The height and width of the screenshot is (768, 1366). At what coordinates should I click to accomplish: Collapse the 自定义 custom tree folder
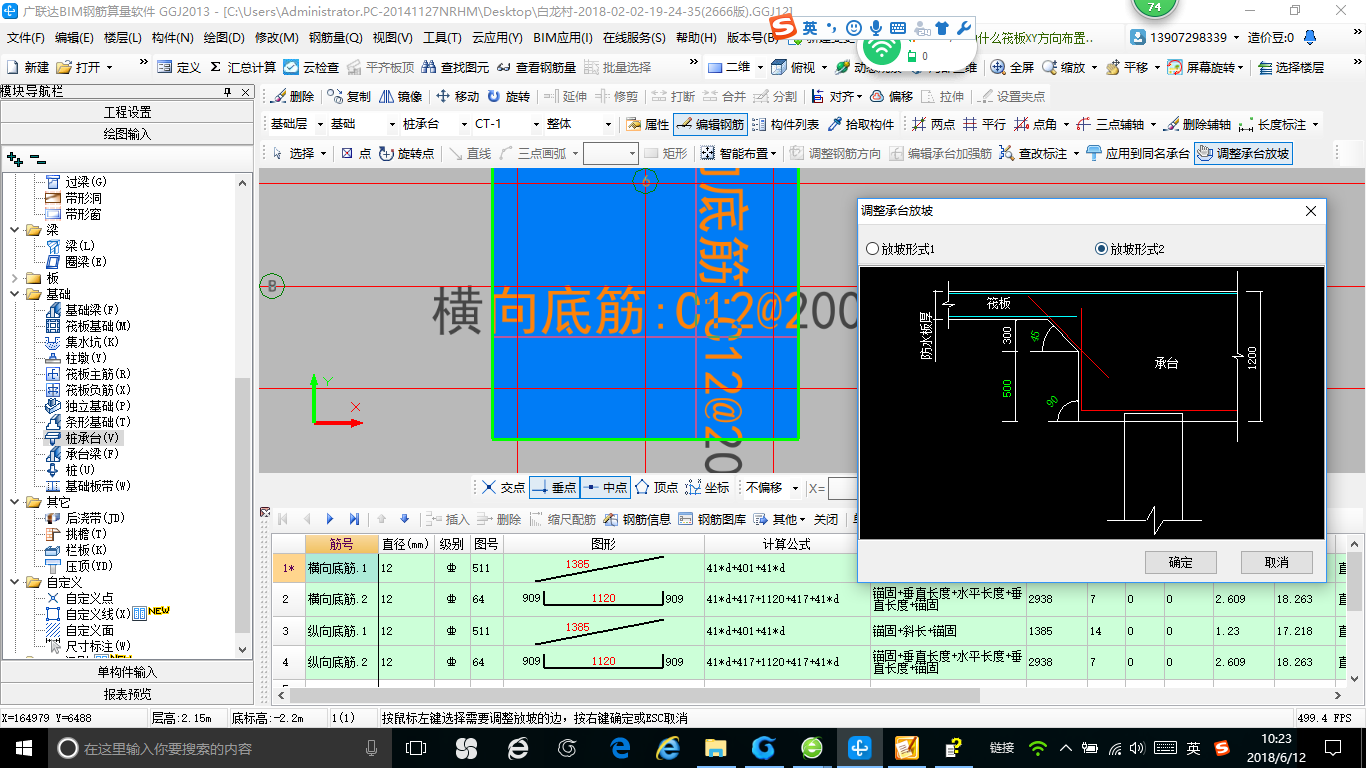coord(15,582)
